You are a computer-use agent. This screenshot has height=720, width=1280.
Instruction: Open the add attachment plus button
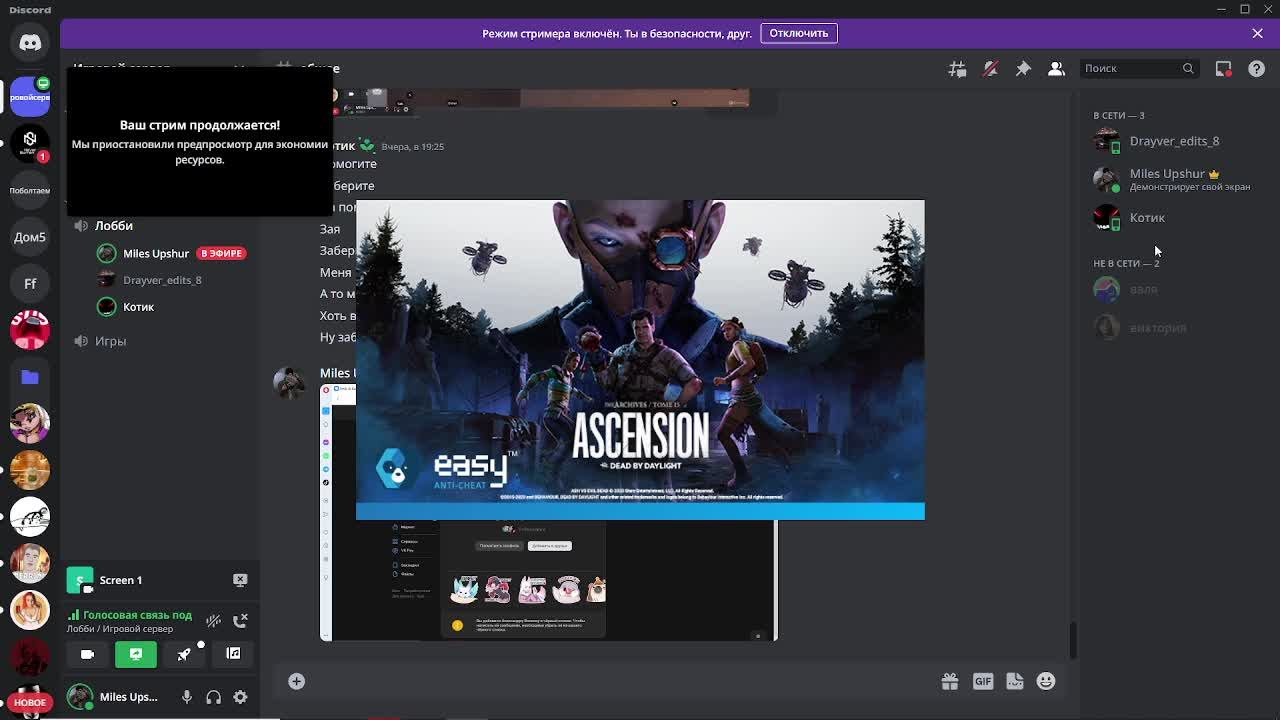296,681
